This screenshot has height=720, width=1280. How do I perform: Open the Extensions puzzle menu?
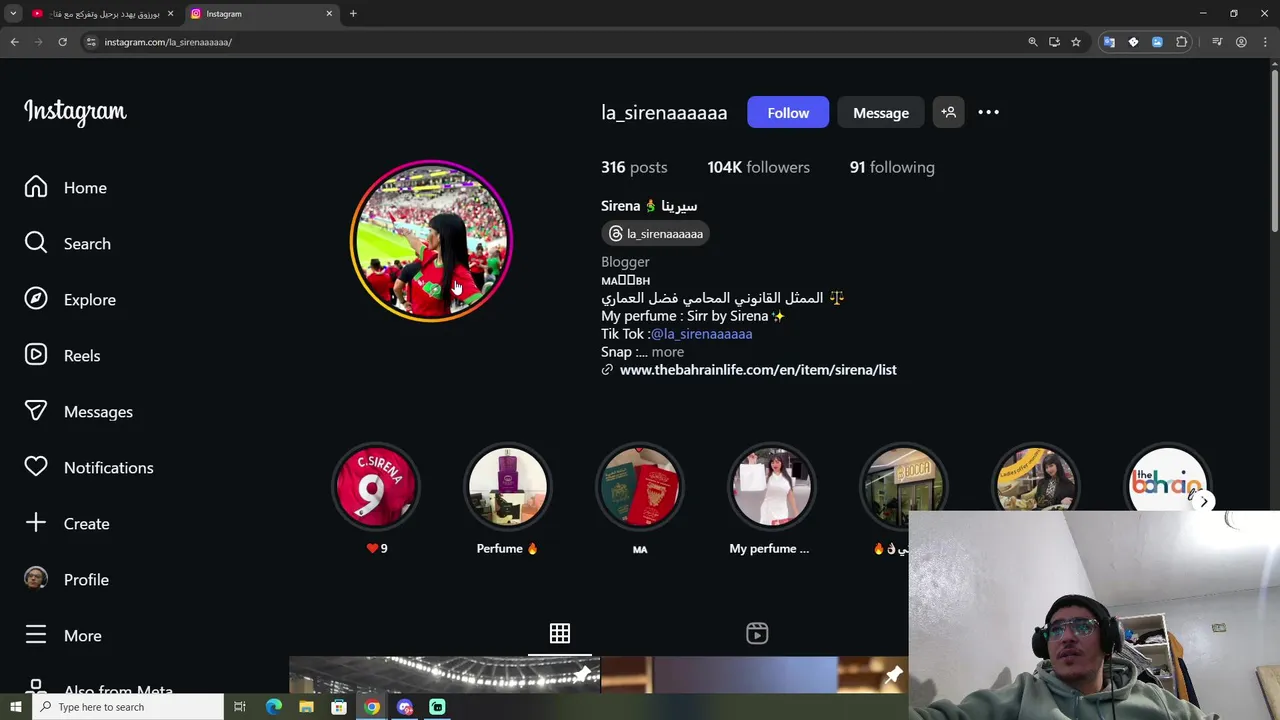tap(1182, 42)
